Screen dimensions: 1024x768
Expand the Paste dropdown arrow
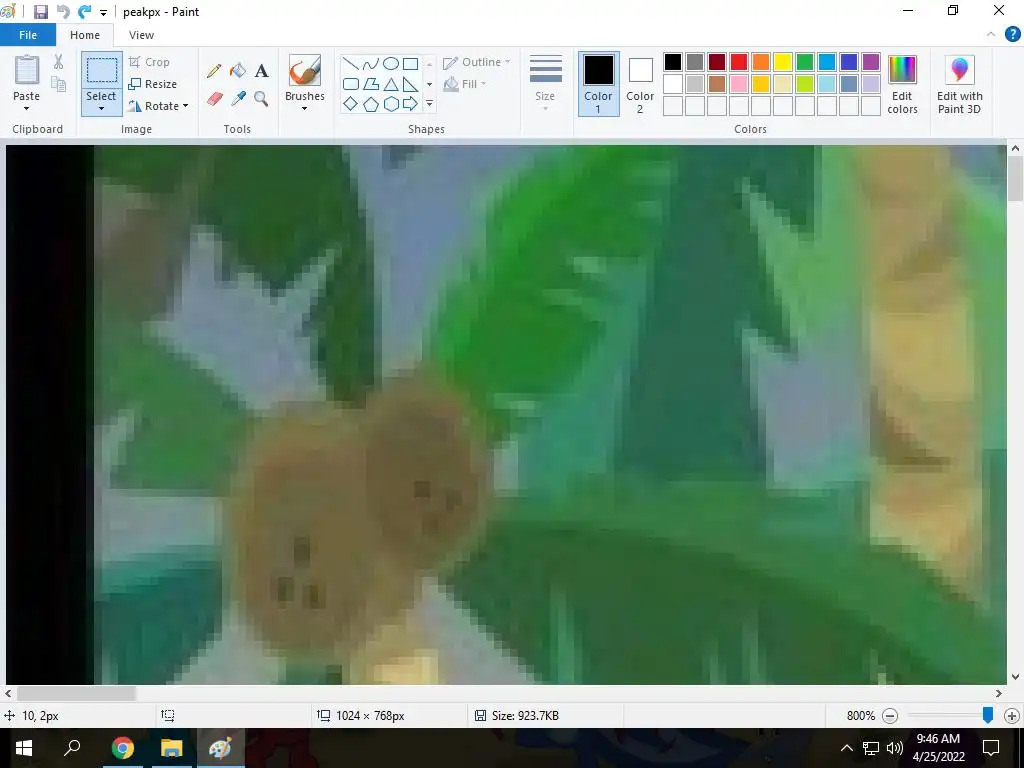point(27,108)
